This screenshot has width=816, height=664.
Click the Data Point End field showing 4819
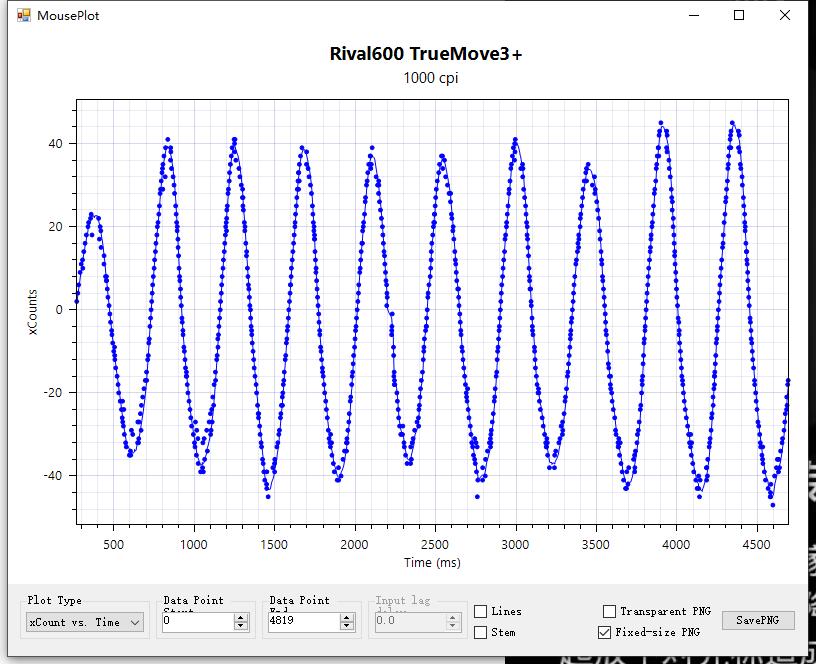(x=304, y=621)
